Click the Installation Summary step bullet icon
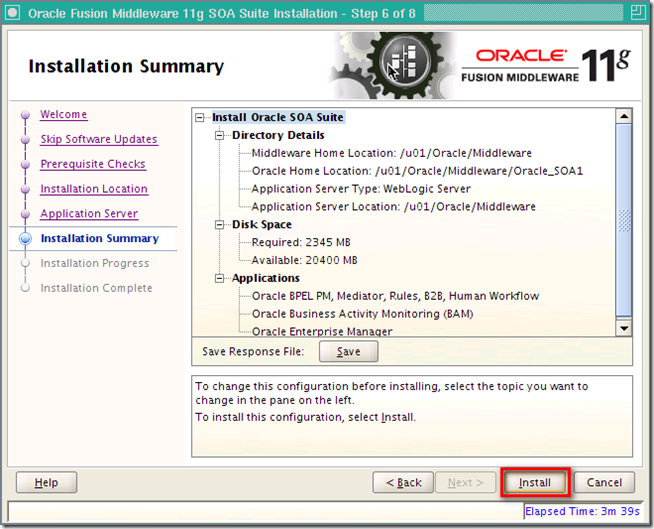This screenshot has height=529, width=654. pyautogui.click(x=25, y=238)
